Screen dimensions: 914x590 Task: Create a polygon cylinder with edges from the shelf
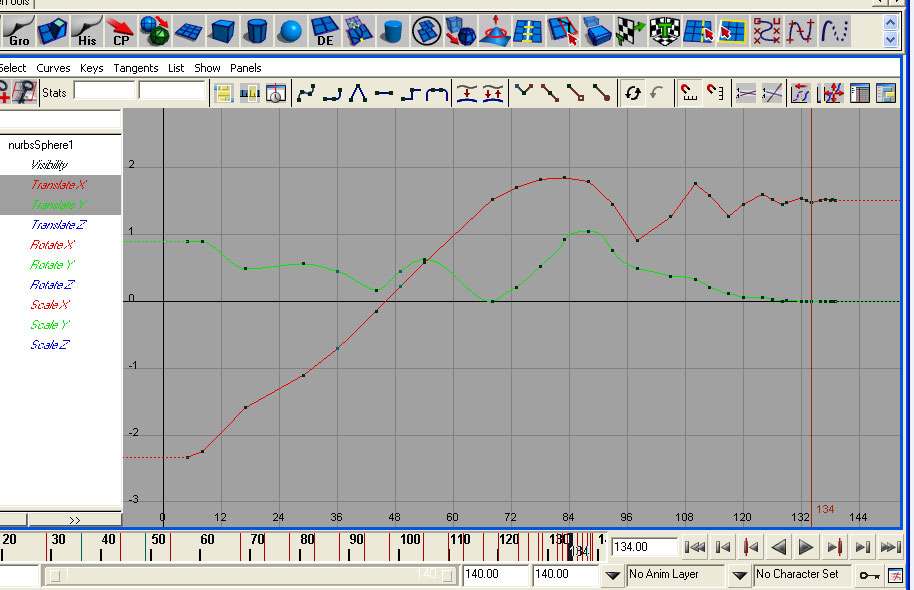[256, 31]
